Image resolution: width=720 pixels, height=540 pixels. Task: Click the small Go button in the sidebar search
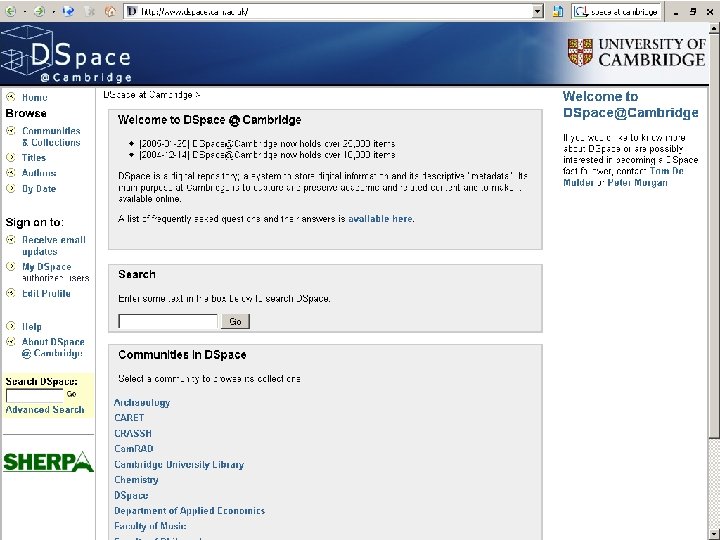click(72, 394)
